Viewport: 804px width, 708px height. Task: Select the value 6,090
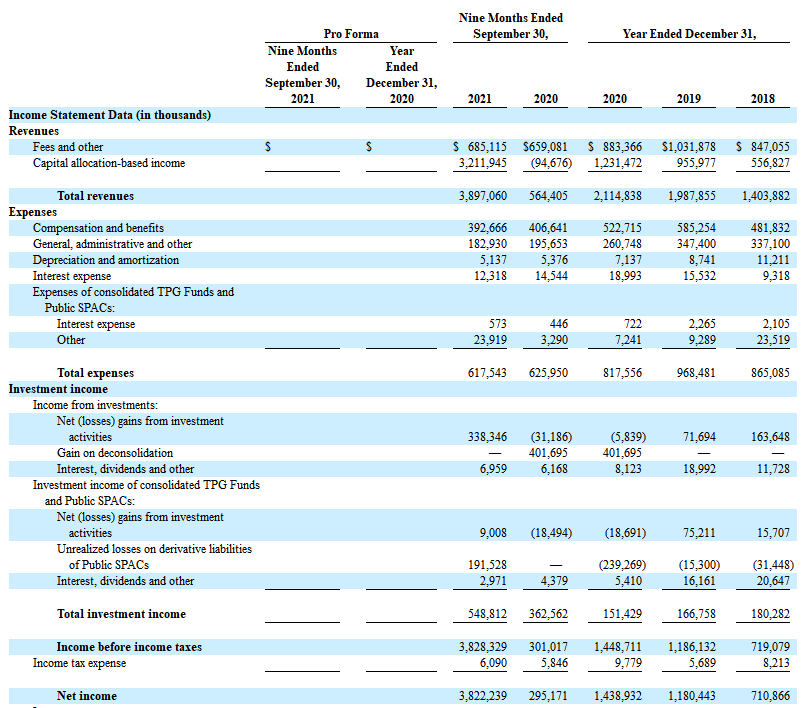(x=493, y=663)
